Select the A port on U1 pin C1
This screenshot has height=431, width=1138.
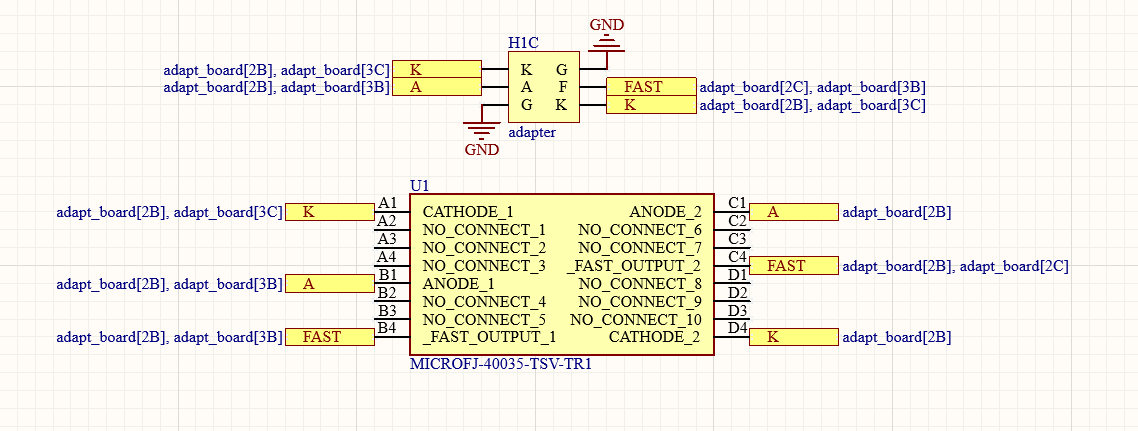(793, 212)
